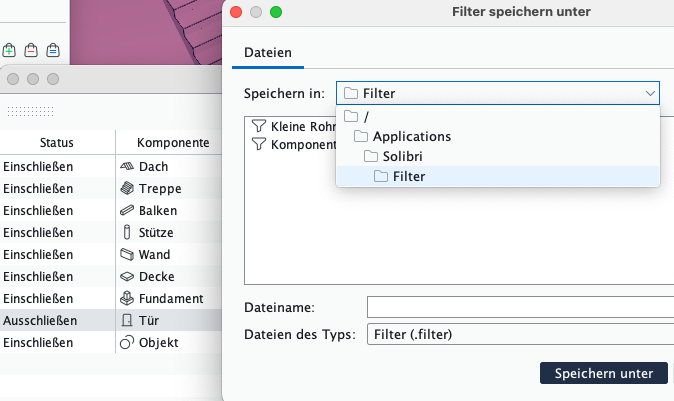Click the Tür component name
This screenshot has height=401, width=674.
pyautogui.click(x=149, y=320)
